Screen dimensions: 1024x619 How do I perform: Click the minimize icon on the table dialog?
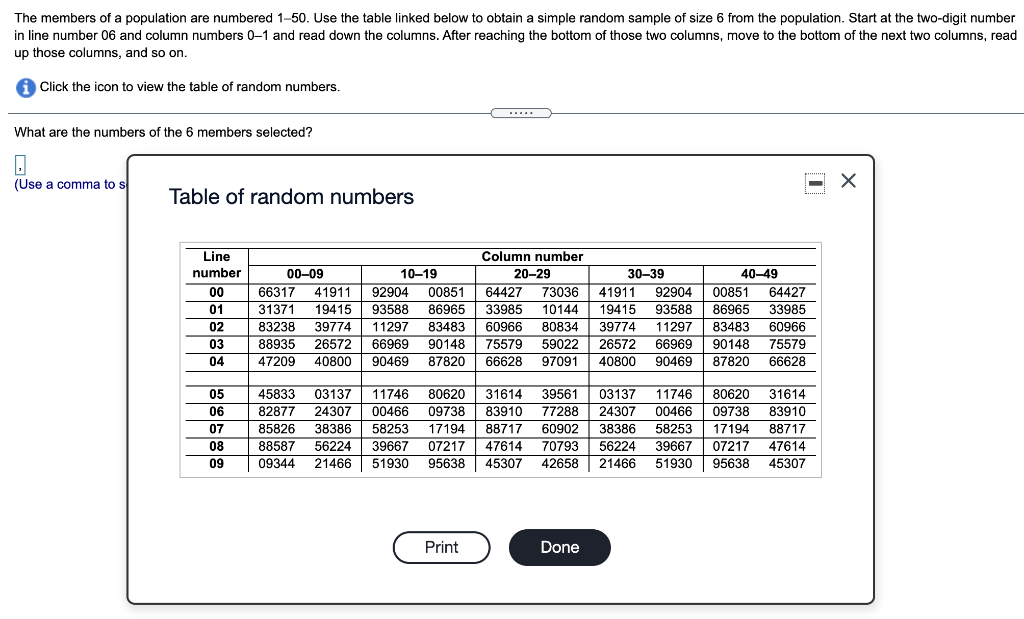click(x=814, y=181)
